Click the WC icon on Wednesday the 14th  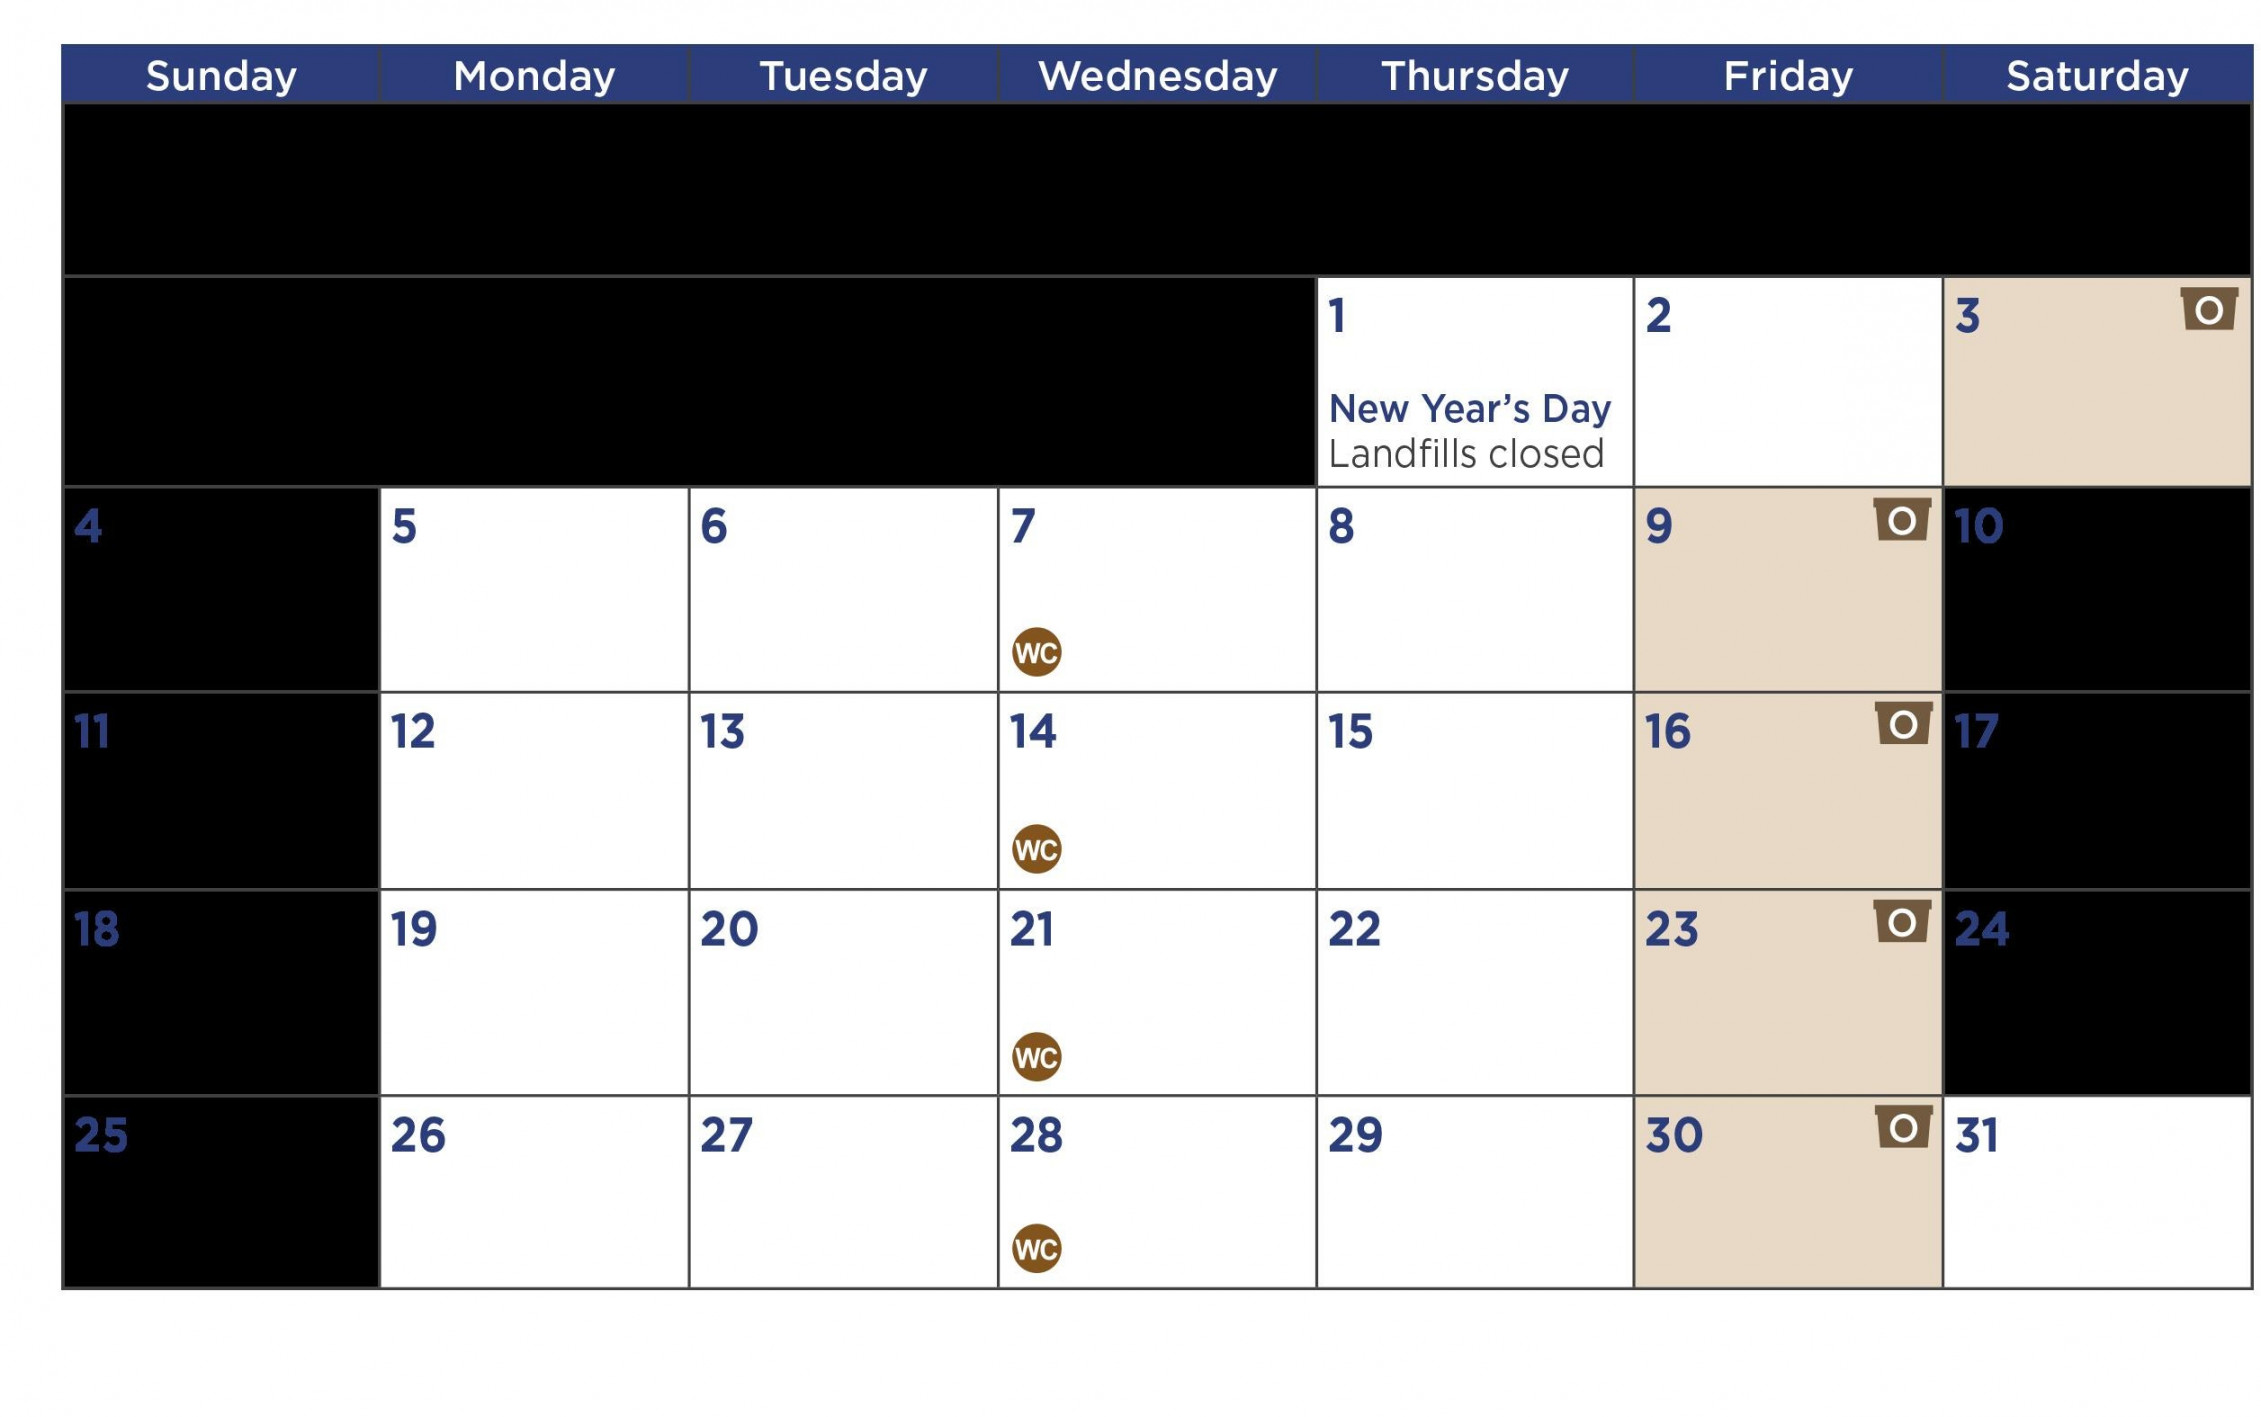pos(1037,847)
